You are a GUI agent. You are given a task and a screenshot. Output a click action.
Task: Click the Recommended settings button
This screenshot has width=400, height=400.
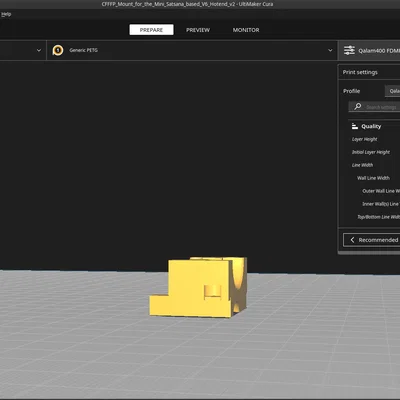click(371, 240)
